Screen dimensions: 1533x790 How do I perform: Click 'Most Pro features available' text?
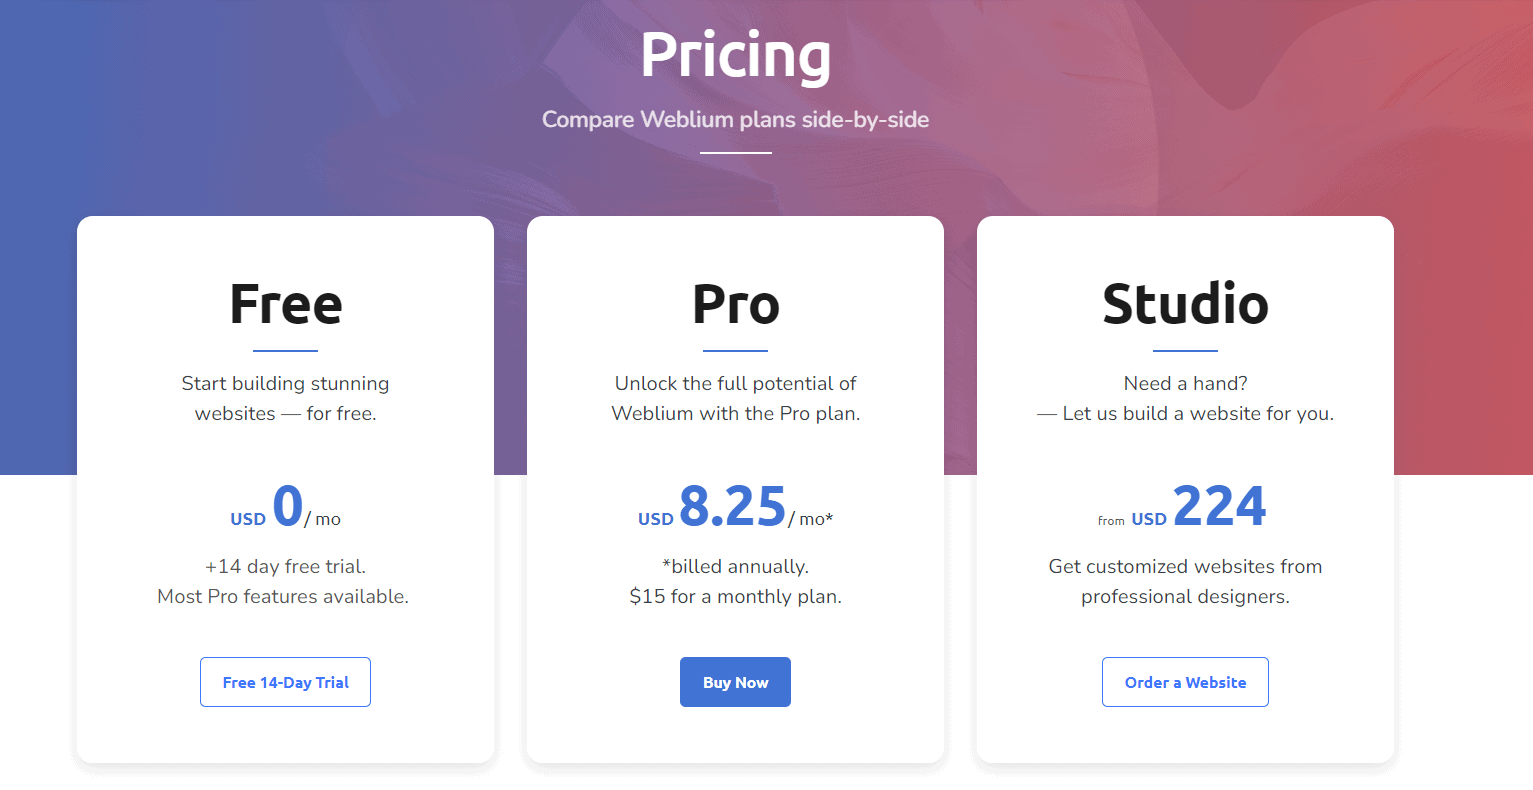coord(283,596)
